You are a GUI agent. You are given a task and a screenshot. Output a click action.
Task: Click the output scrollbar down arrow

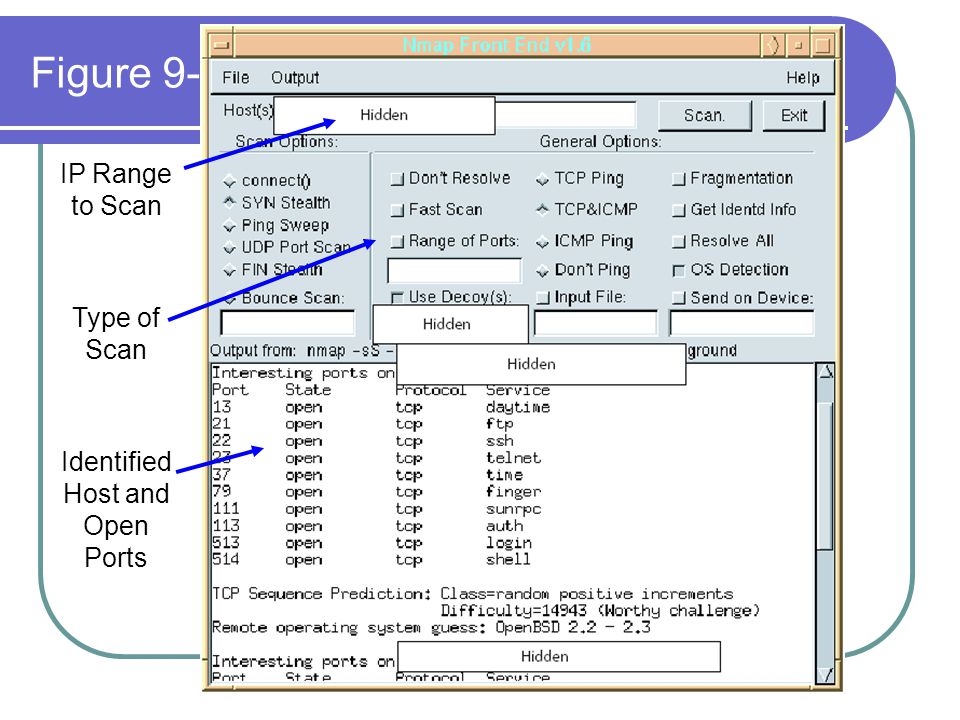coord(826,675)
